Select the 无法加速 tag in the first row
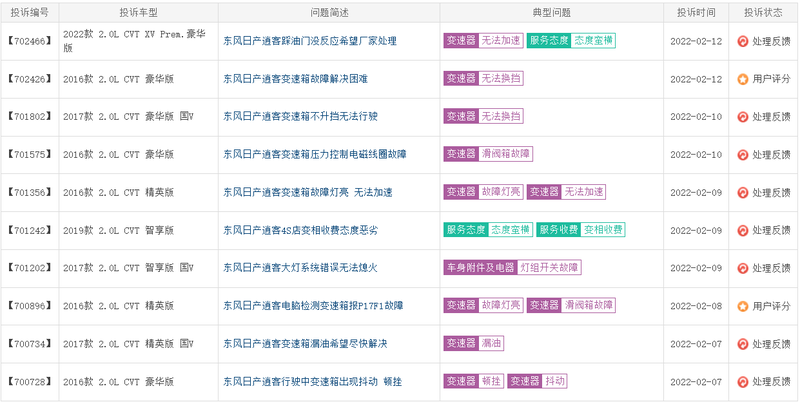The image size is (800, 402). click(501, 41)
